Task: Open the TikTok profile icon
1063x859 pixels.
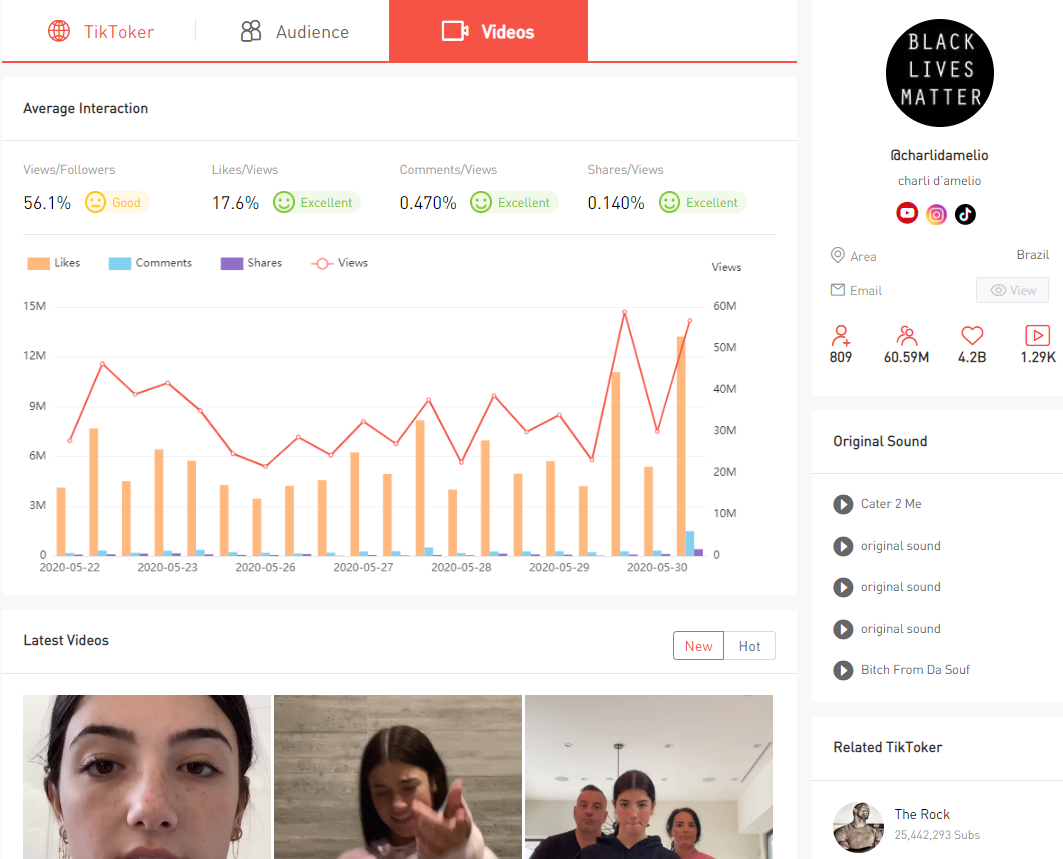Action: [965, 214]
